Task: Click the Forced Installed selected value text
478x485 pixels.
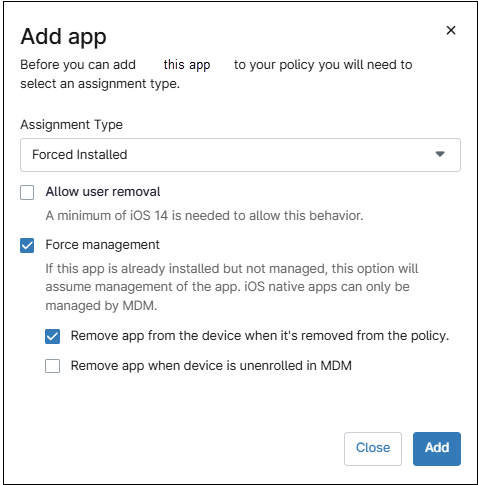Action: [80, 155]
